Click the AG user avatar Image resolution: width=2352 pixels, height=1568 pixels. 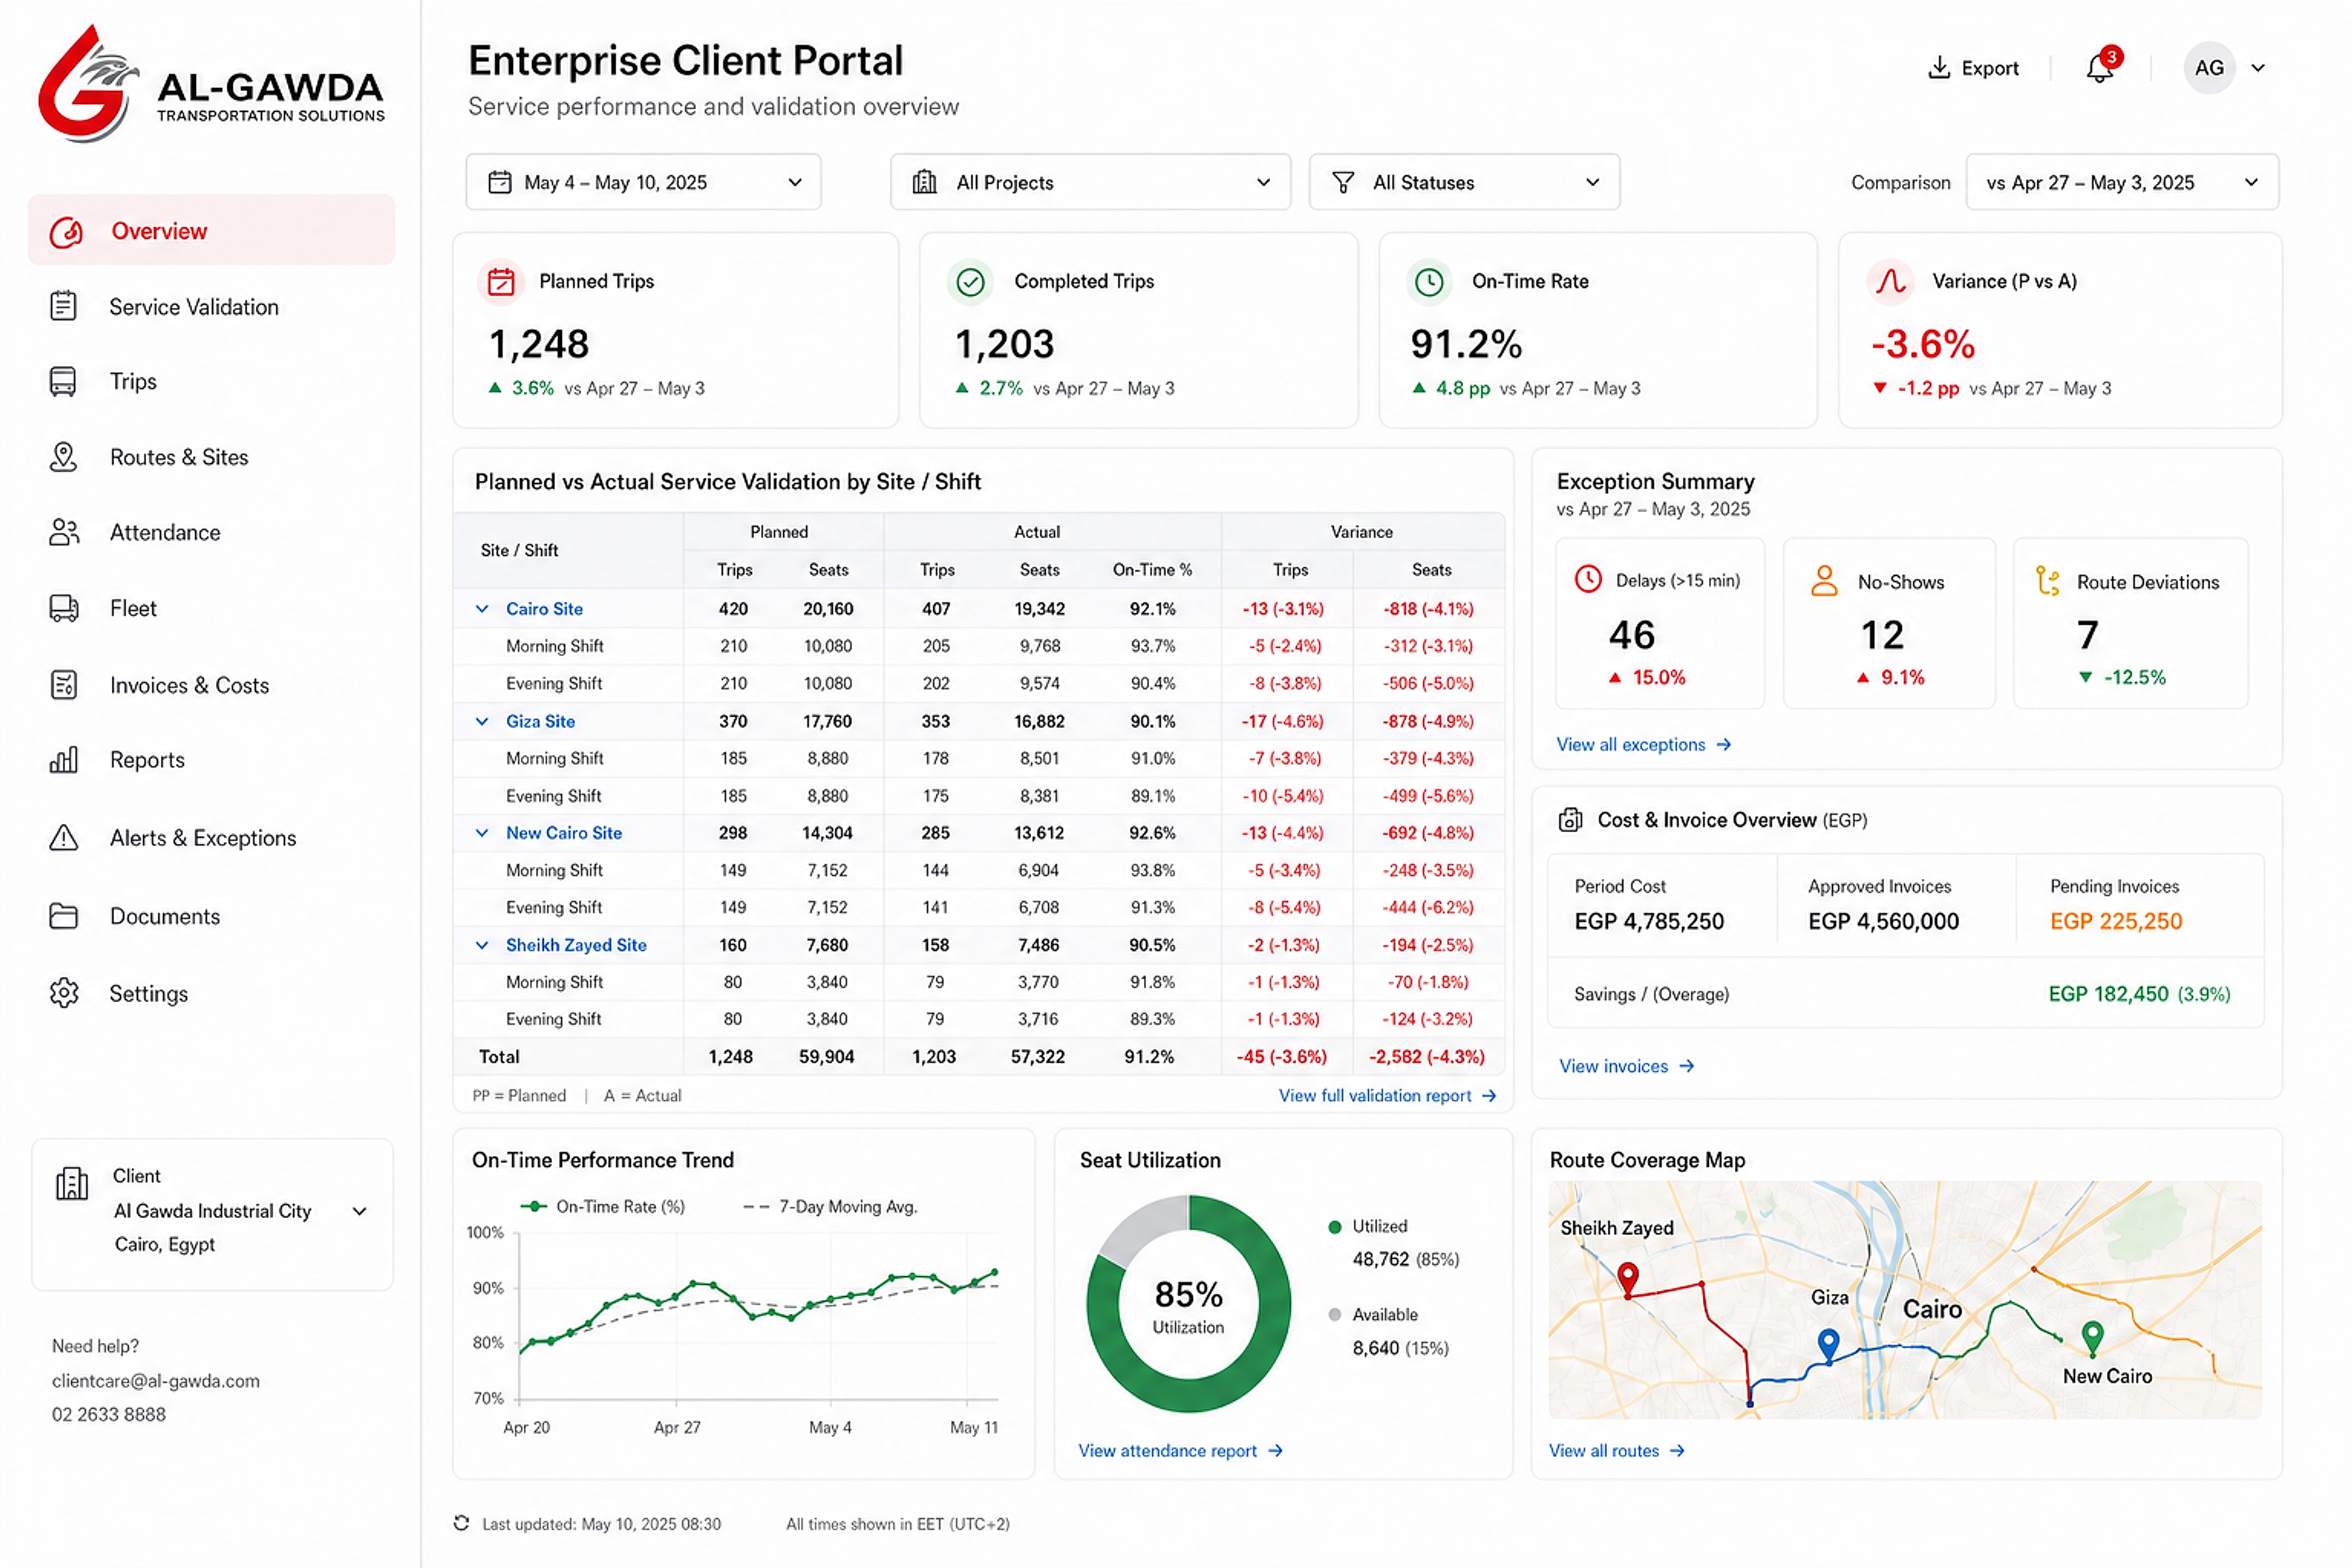[x=2209, y=68]
